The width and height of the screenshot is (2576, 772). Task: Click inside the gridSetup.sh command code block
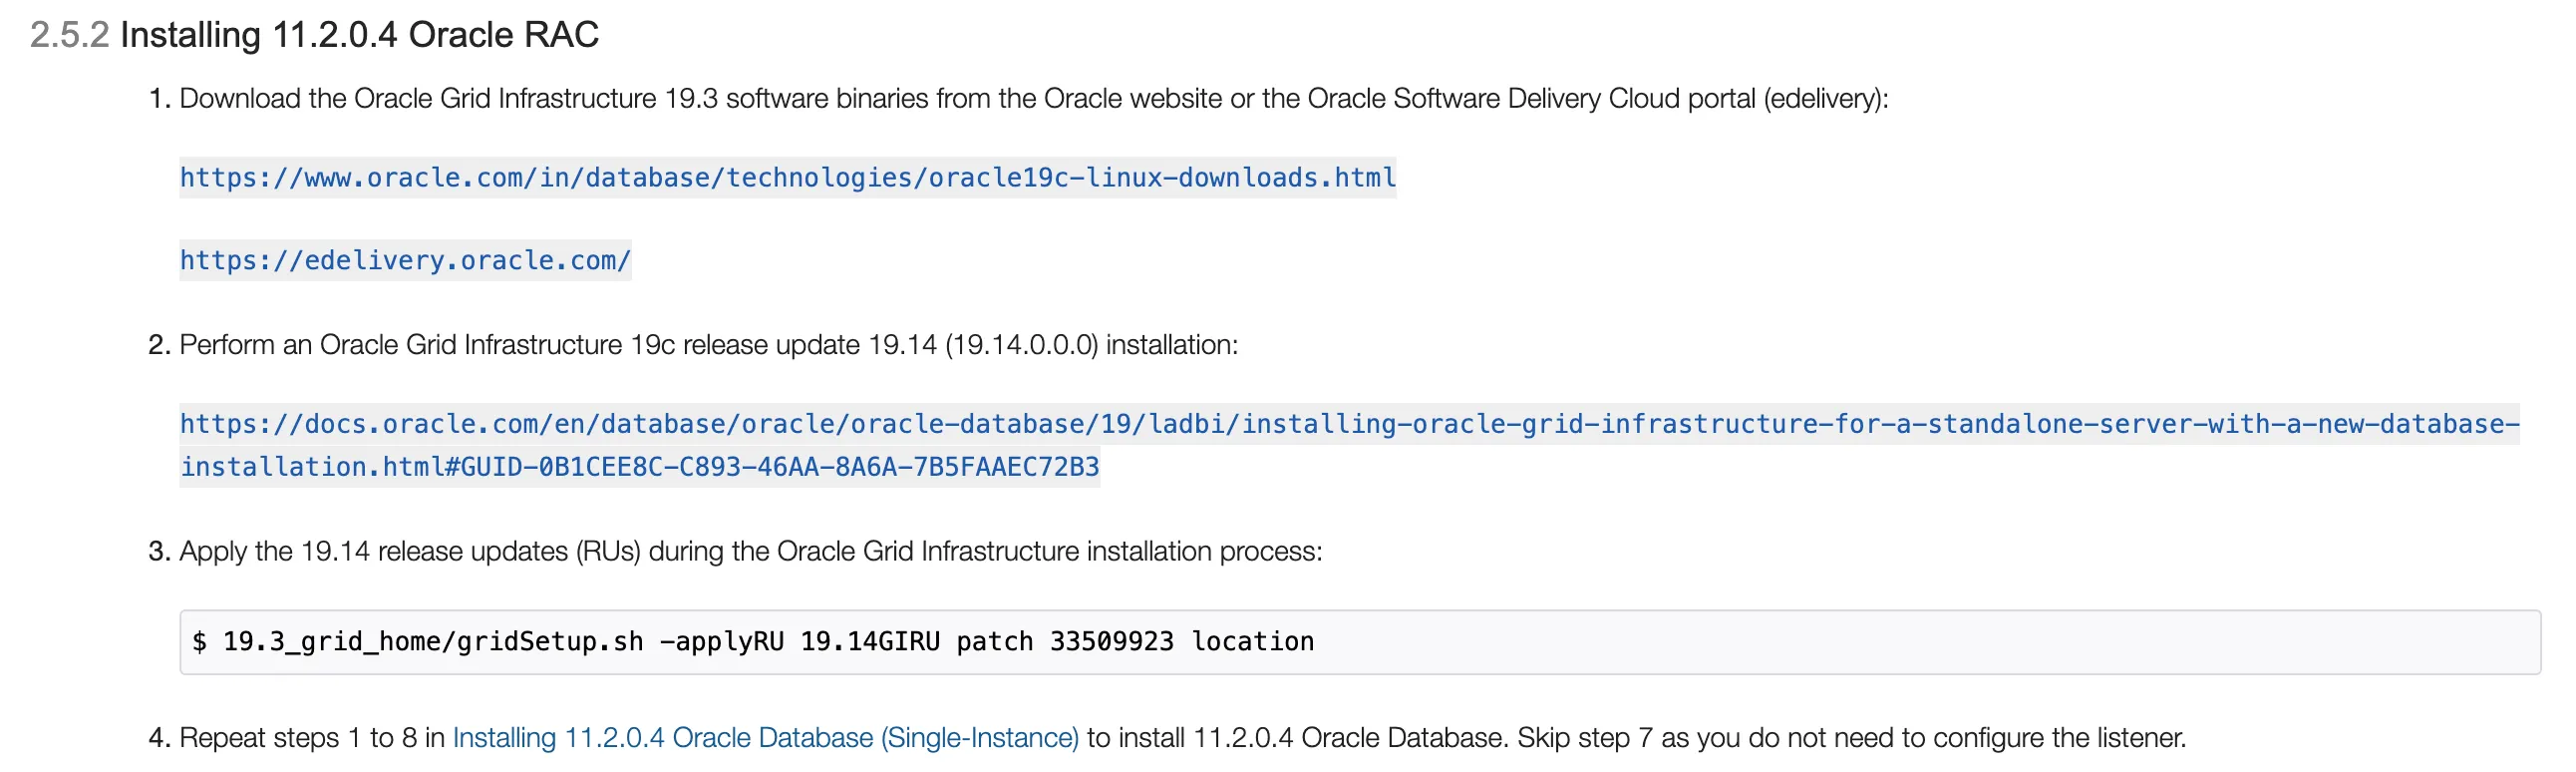point(1800,642)
